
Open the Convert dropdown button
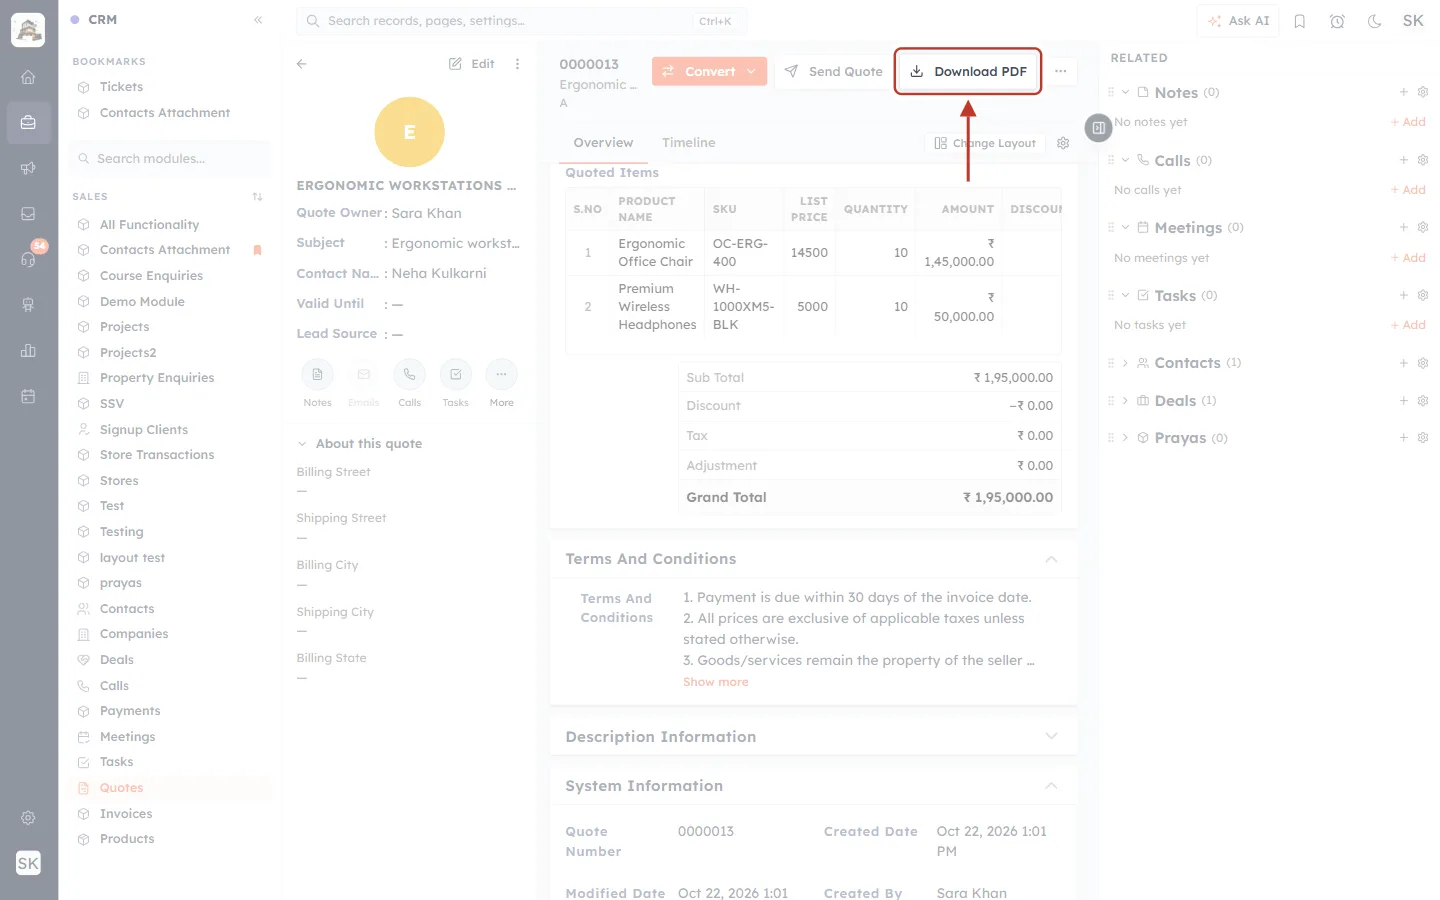pos(709,71)
